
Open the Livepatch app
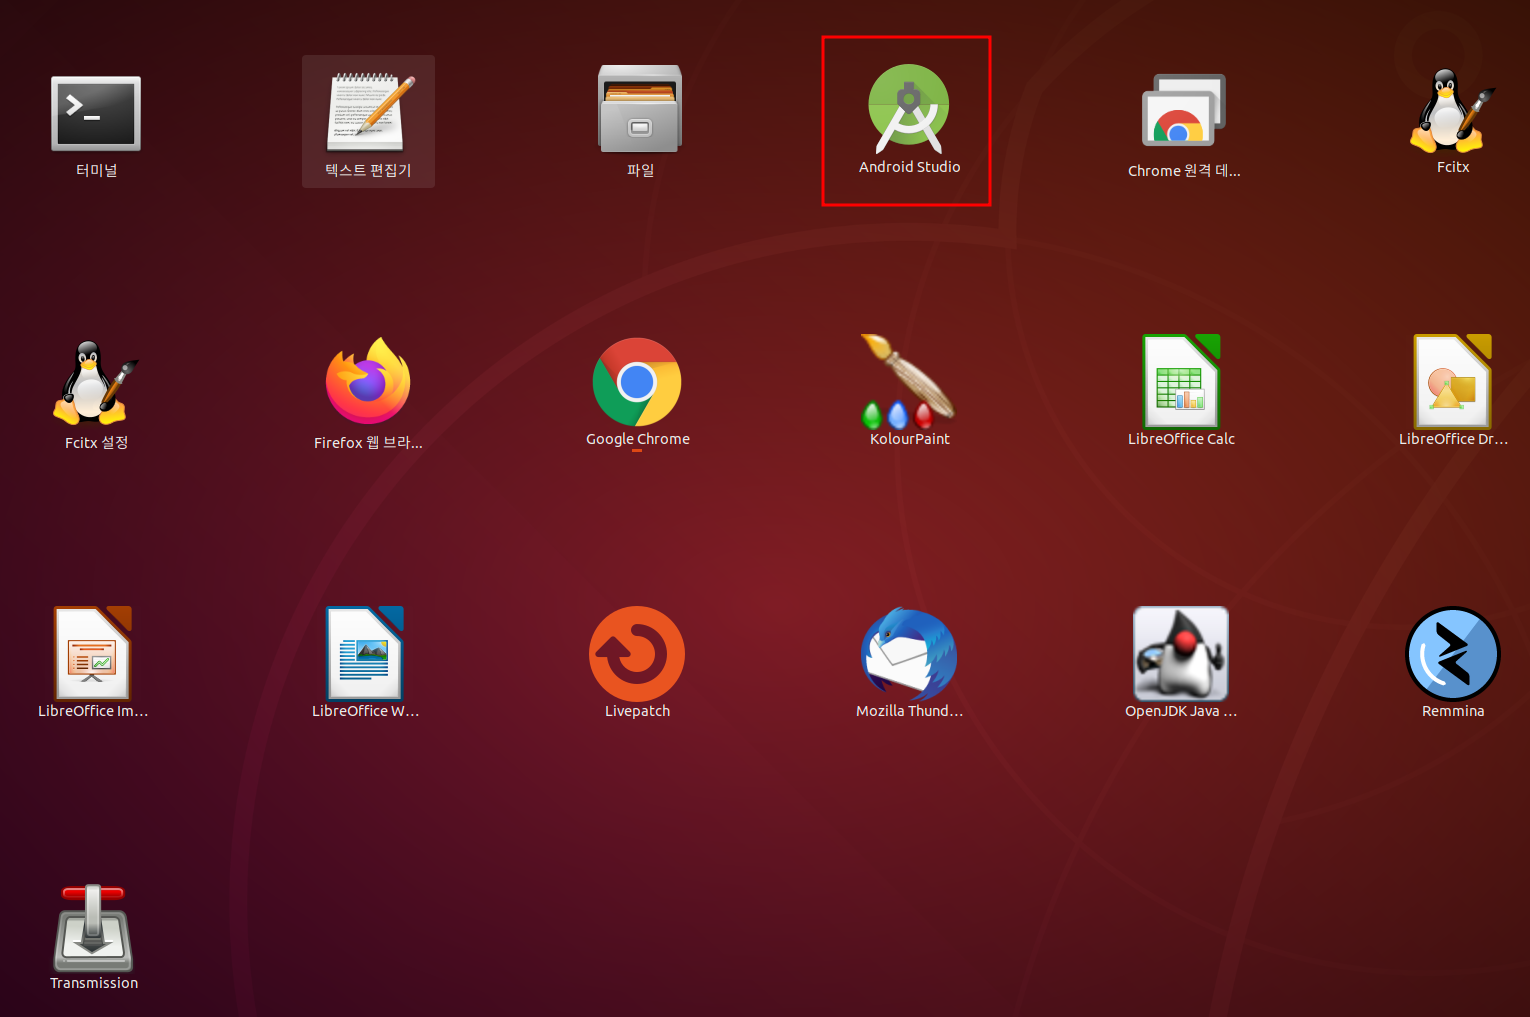coord(637,654)
